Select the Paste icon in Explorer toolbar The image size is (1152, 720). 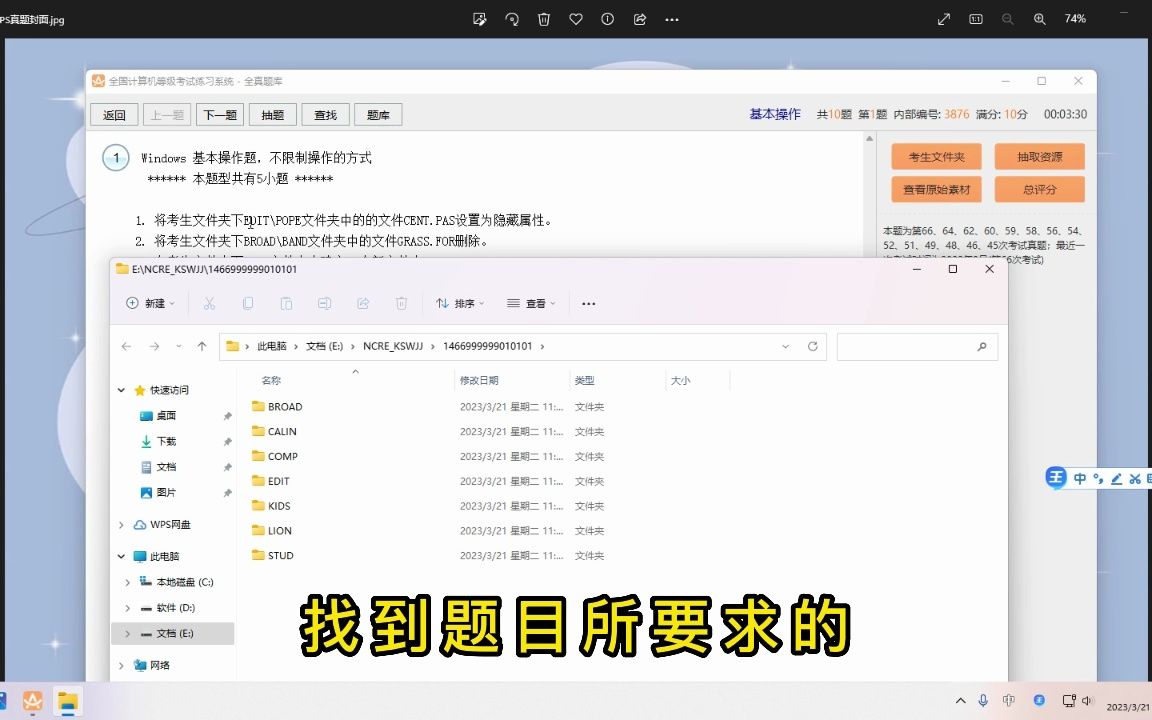coord(286,302)
